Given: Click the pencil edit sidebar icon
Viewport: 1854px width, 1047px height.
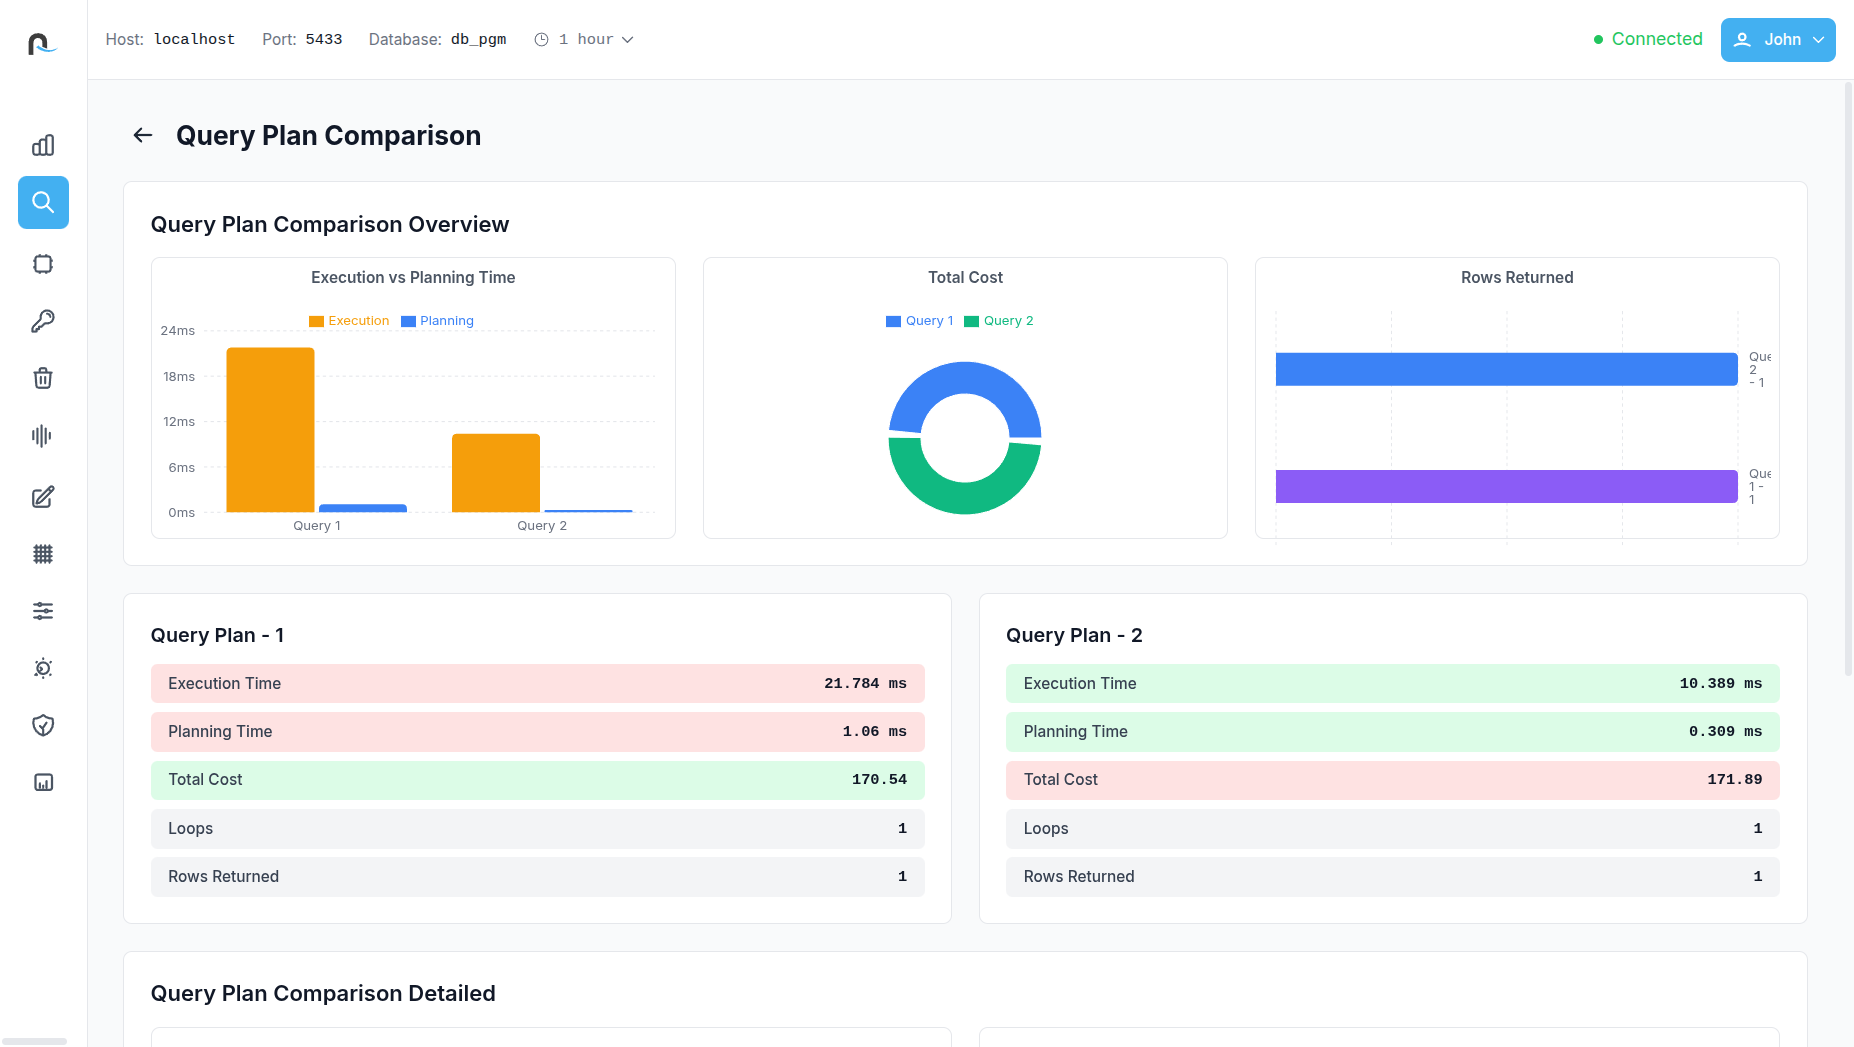Looking at the screenshot, I should click(x=43, y=497).
